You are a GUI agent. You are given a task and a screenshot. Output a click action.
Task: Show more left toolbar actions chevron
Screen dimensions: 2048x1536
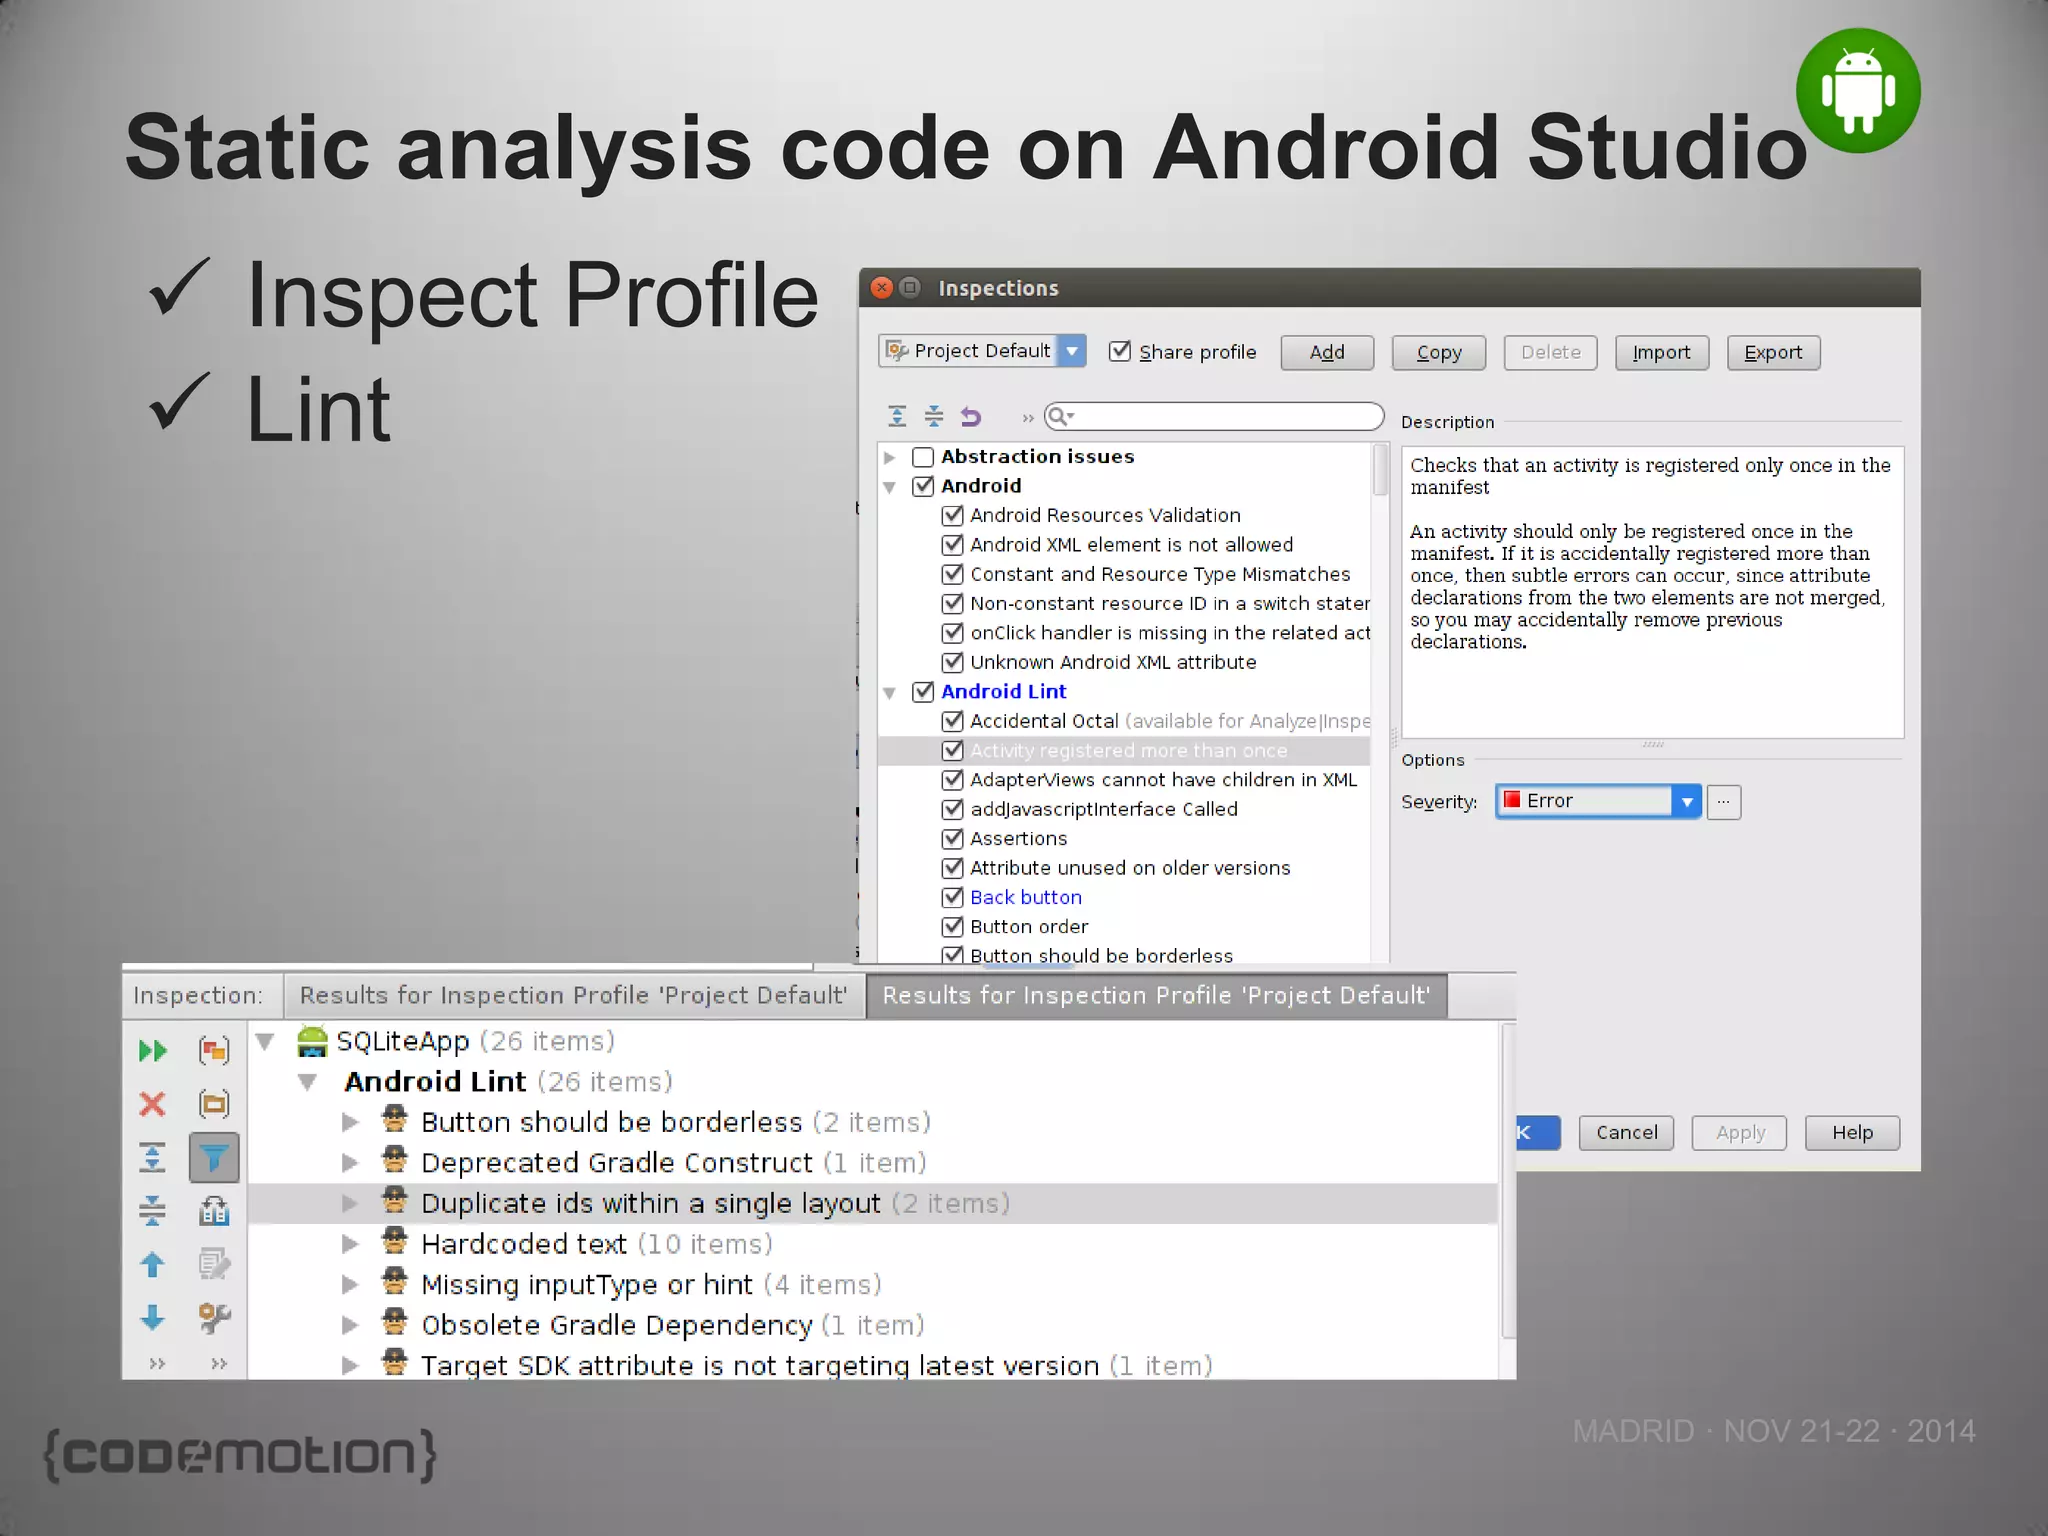157,1363
